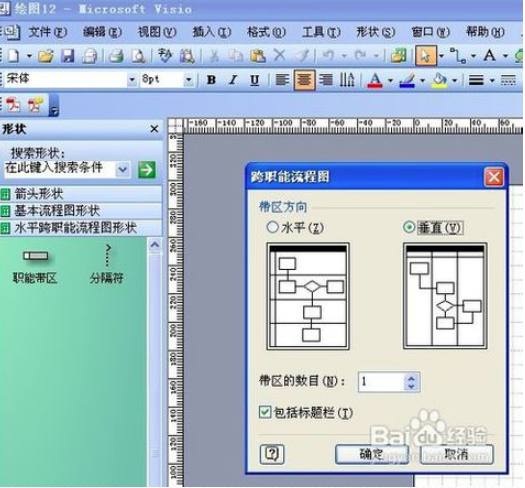Click the horizontal swimlane preview image
The height and width of the screenshot is (488, 525).
(x=308, y=296)
